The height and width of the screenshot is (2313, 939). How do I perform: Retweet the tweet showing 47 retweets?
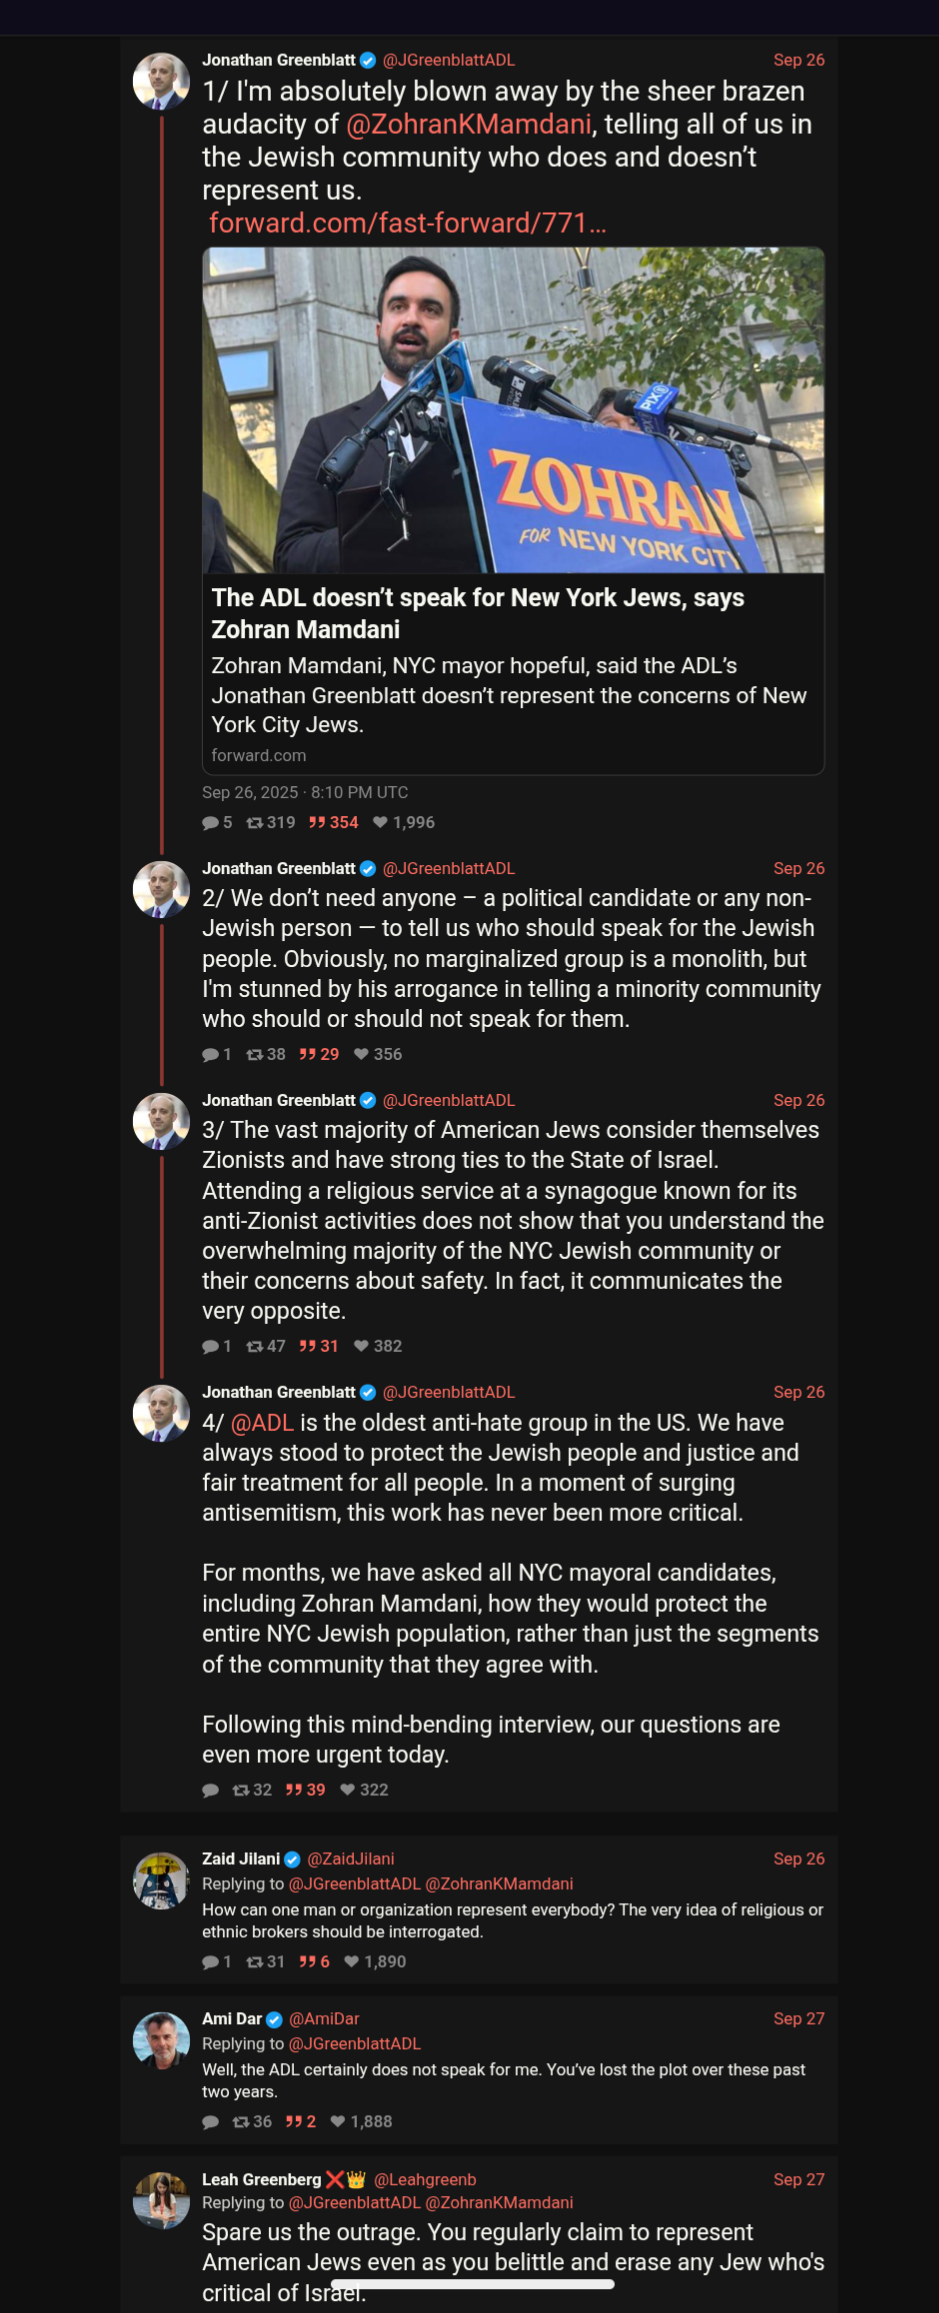(x=255, y=1347)
